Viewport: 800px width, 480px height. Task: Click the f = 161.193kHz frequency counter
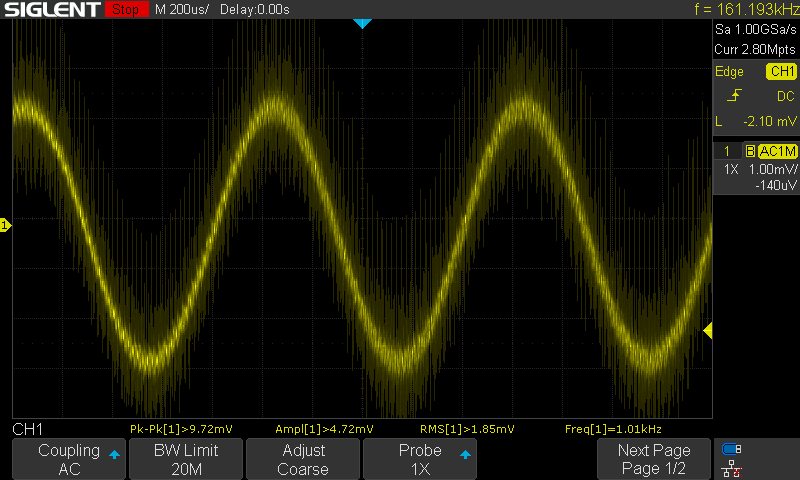(746, 9)
